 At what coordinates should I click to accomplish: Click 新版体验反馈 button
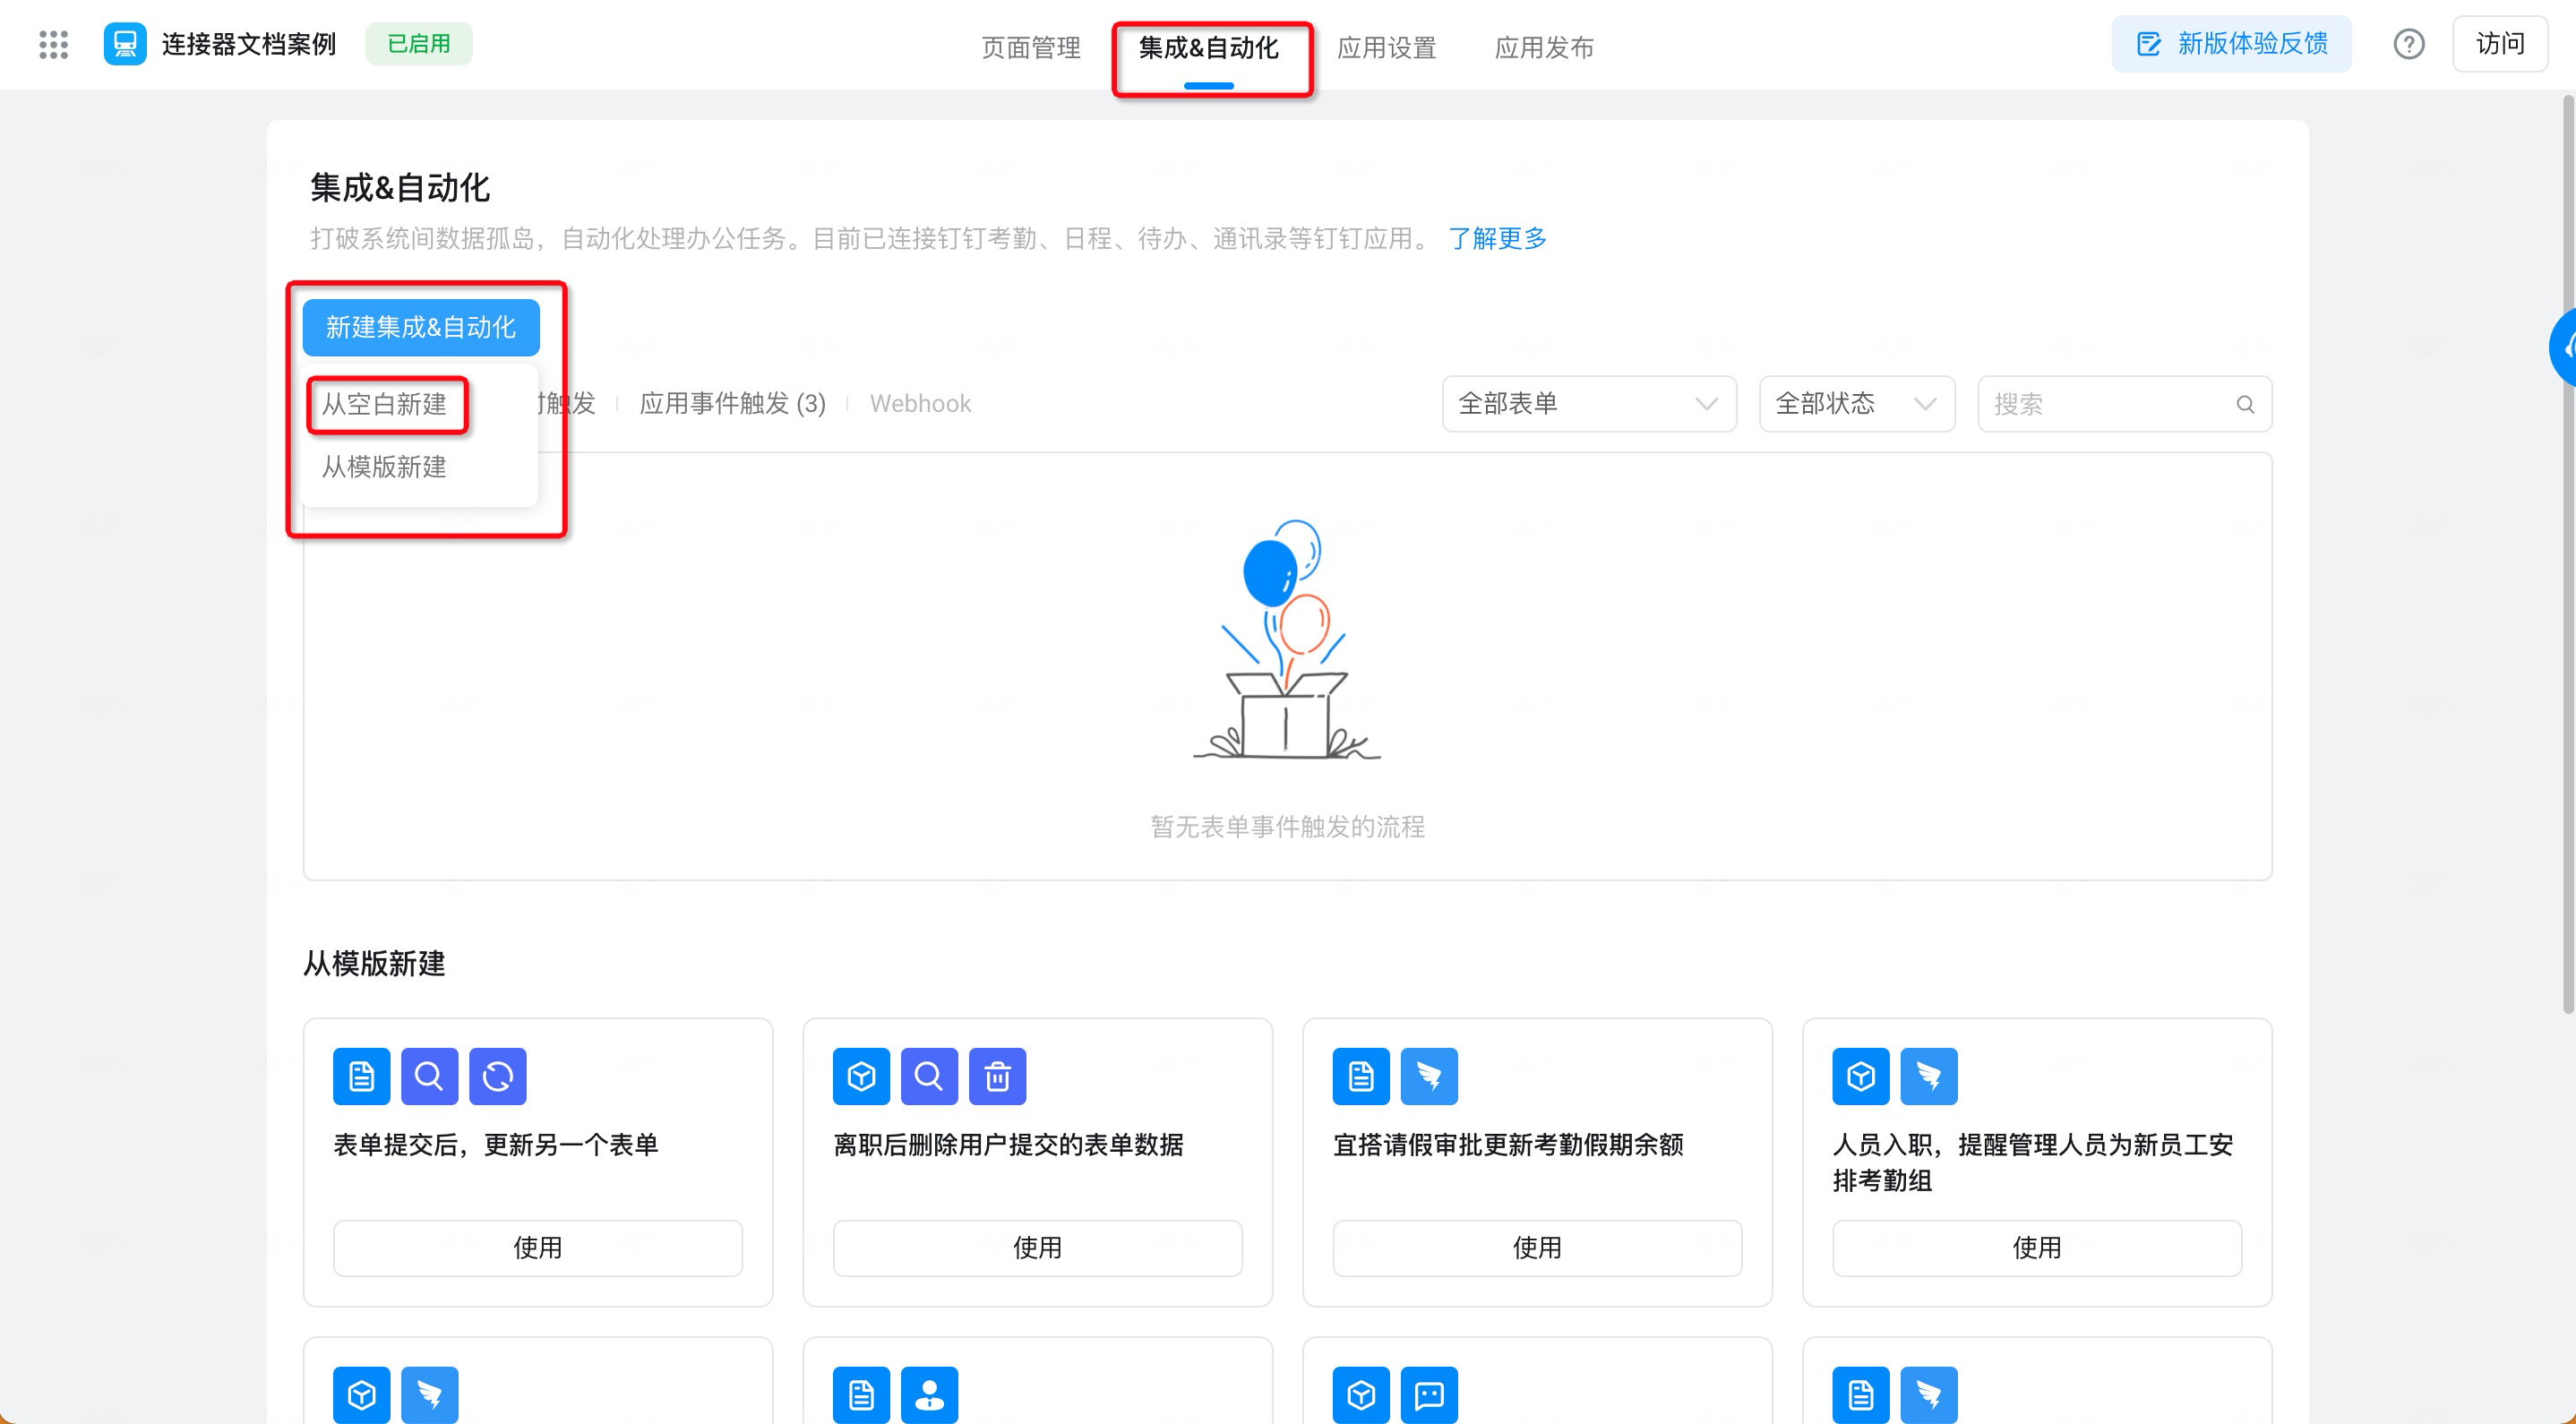(2231, 44)
